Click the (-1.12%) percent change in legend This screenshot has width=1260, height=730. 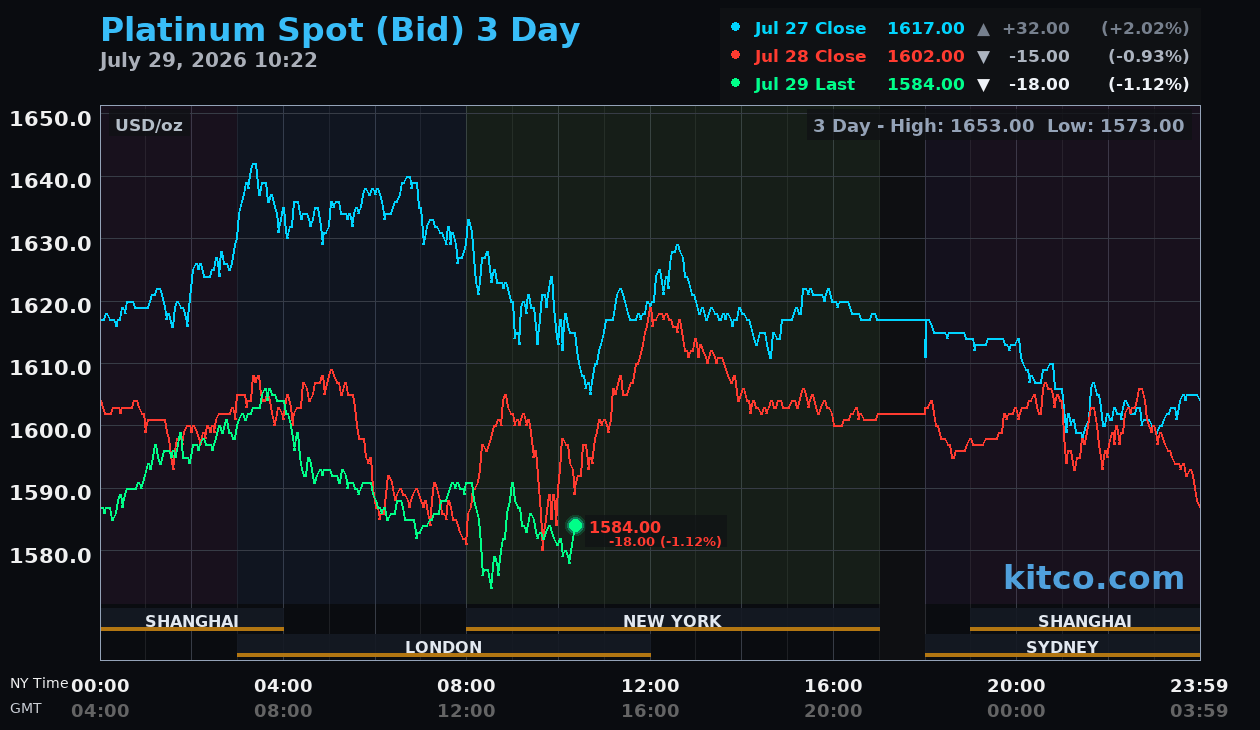[x=1148, y=85]
